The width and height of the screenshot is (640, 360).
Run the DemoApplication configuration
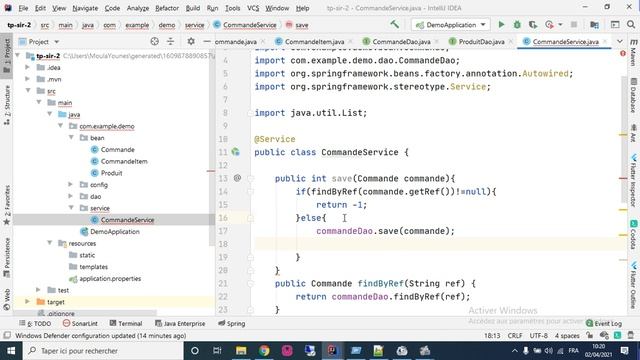click(501, 24)
